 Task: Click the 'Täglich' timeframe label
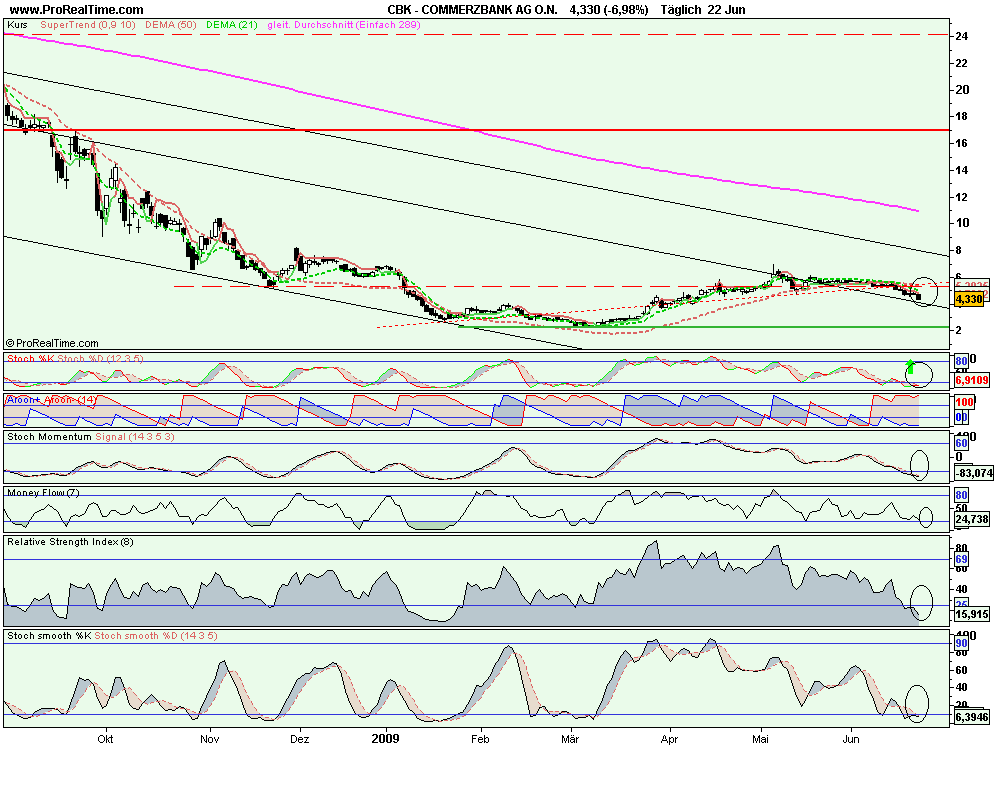point(680,10)
